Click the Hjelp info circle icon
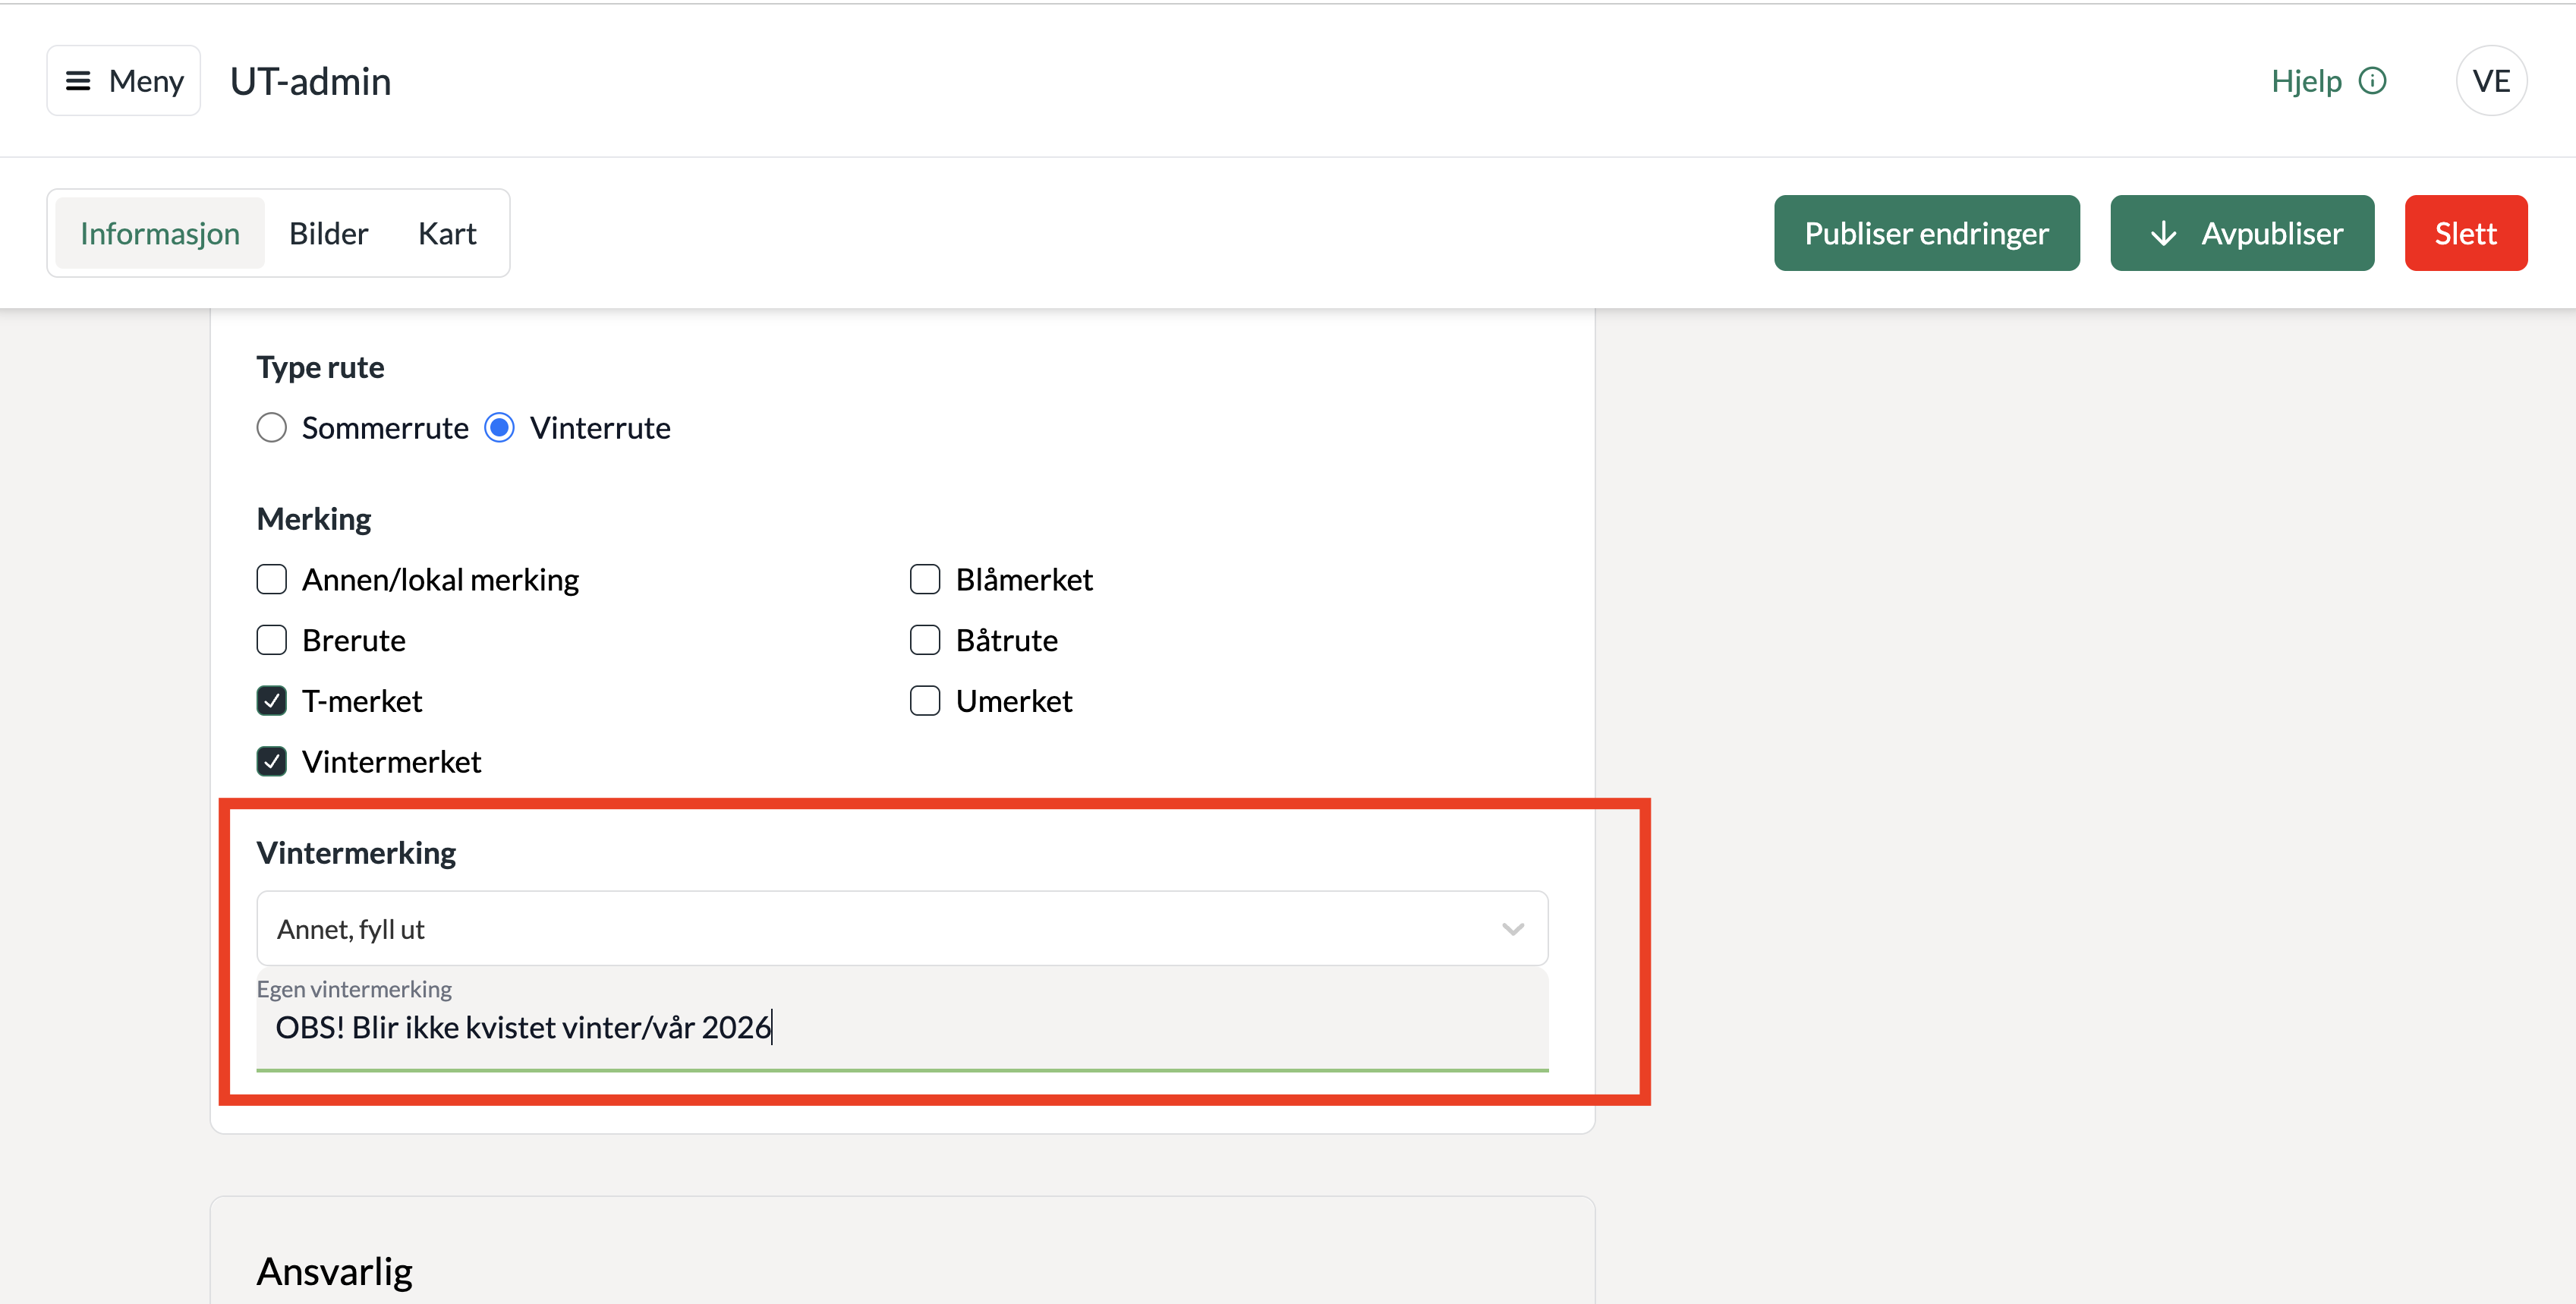Image resolution: width=2576 pixels, height=1304 pixels. click(x=2372, y=81)
